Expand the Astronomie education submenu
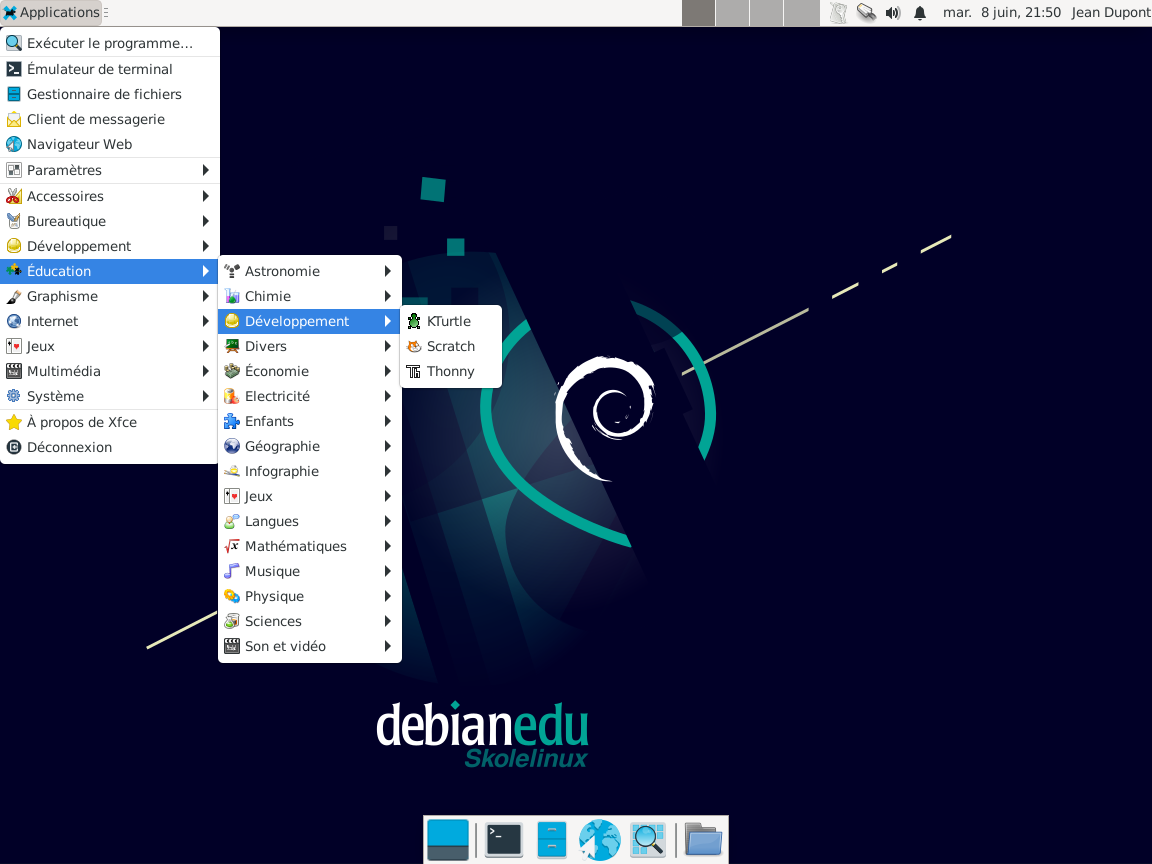 285,271
